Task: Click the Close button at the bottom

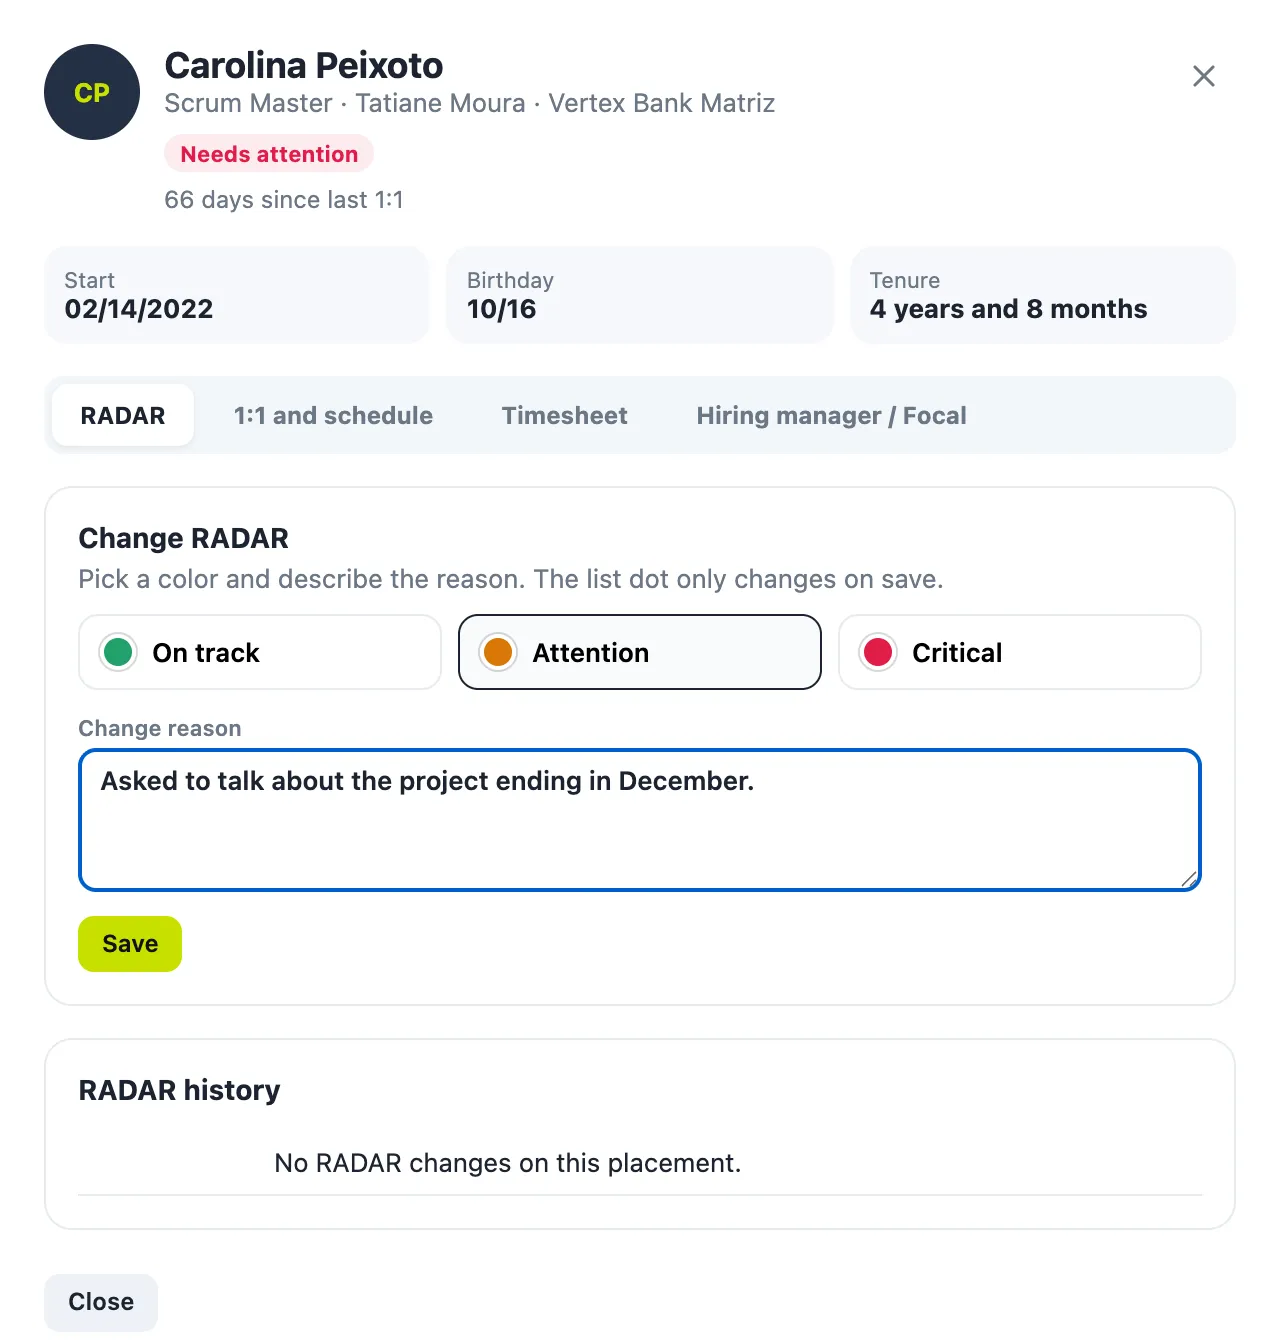Action: [101, 1302]
